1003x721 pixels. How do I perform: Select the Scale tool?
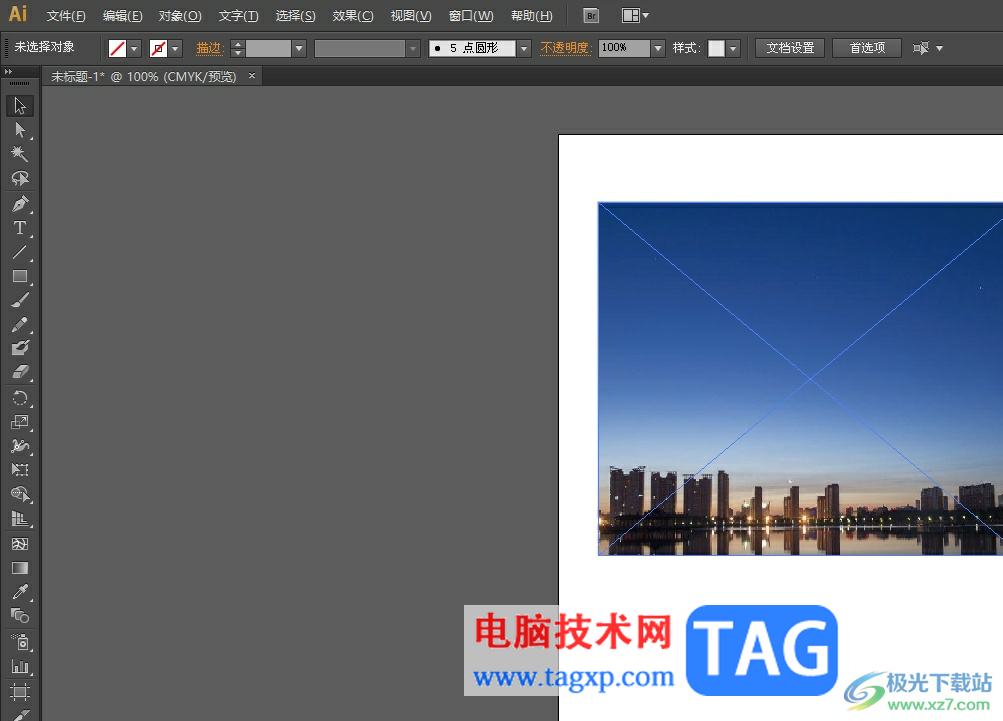(x=20, y=422)
